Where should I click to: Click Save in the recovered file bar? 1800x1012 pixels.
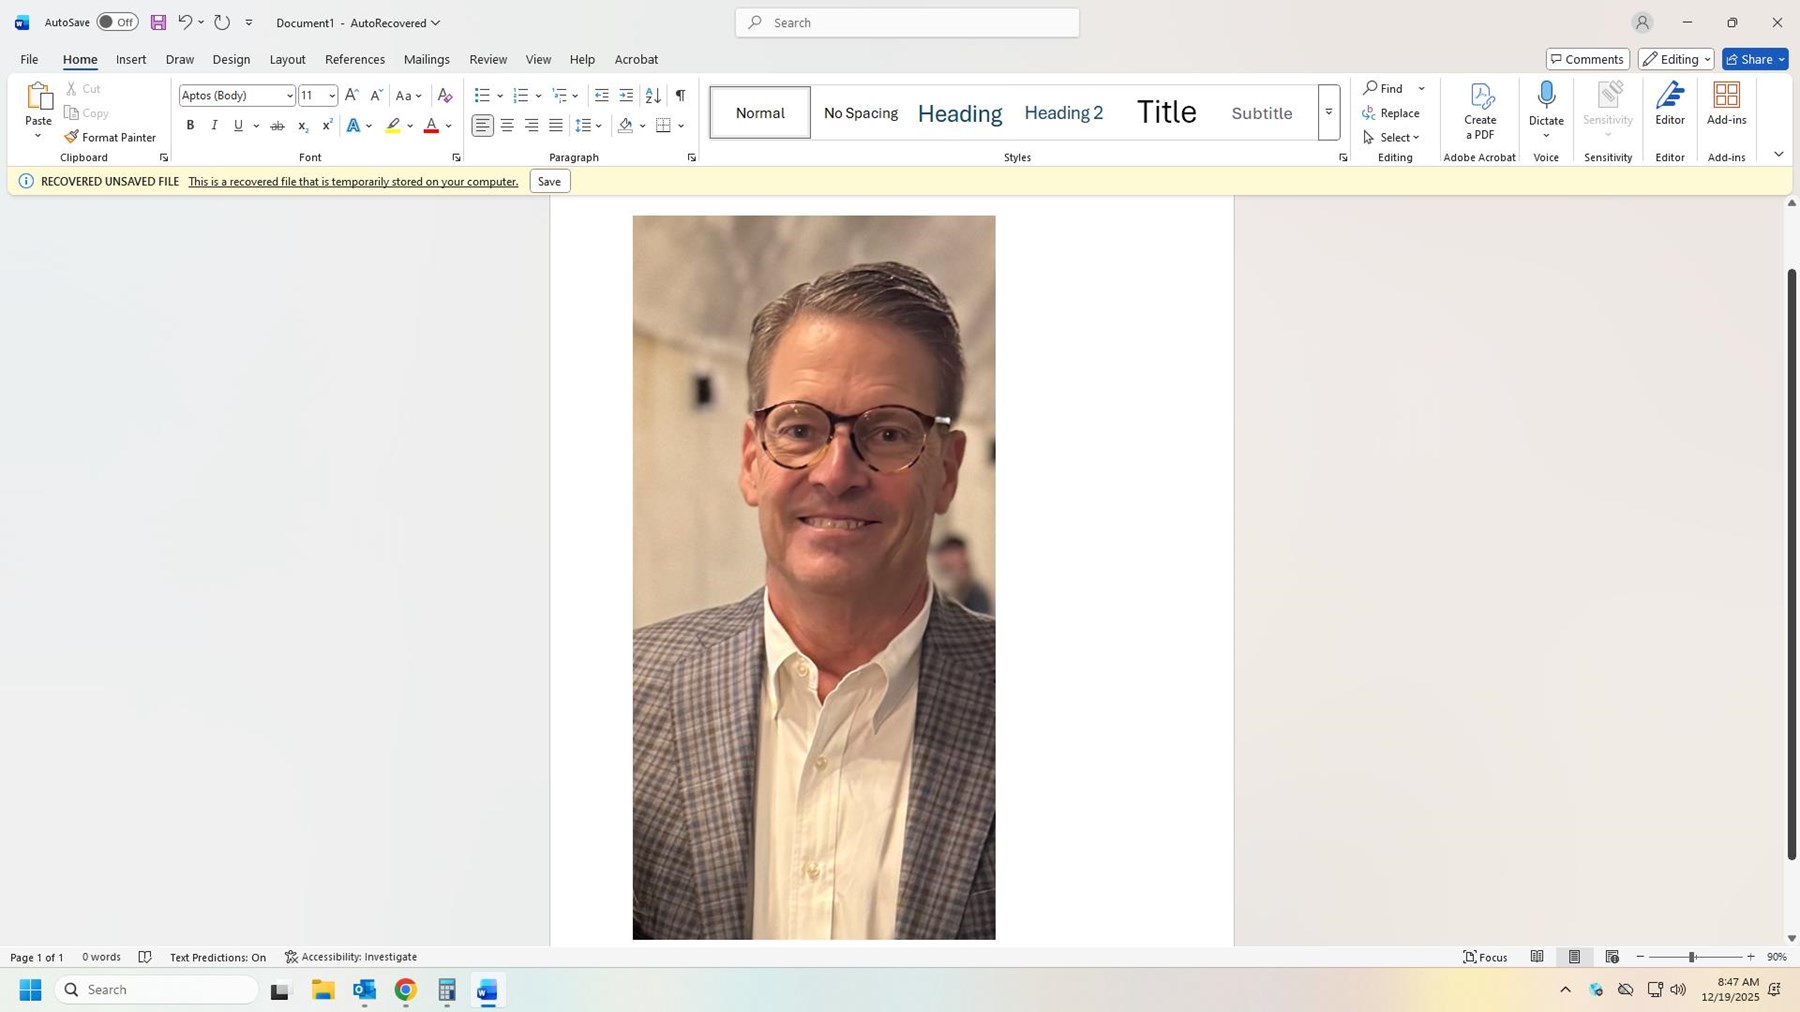(x=549, y=181)
